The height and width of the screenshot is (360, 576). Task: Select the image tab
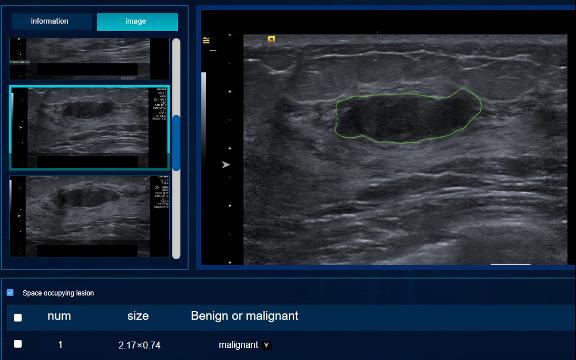(x=137, y=22)
